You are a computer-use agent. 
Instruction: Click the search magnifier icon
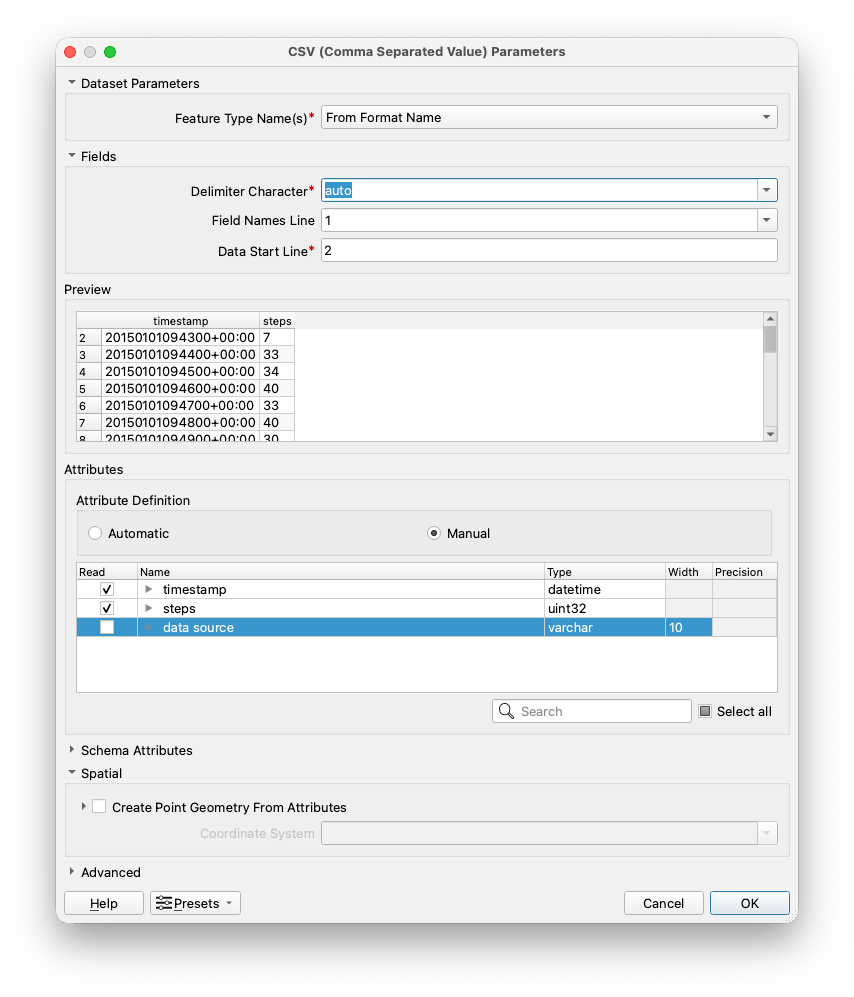[x=506, y=711]
